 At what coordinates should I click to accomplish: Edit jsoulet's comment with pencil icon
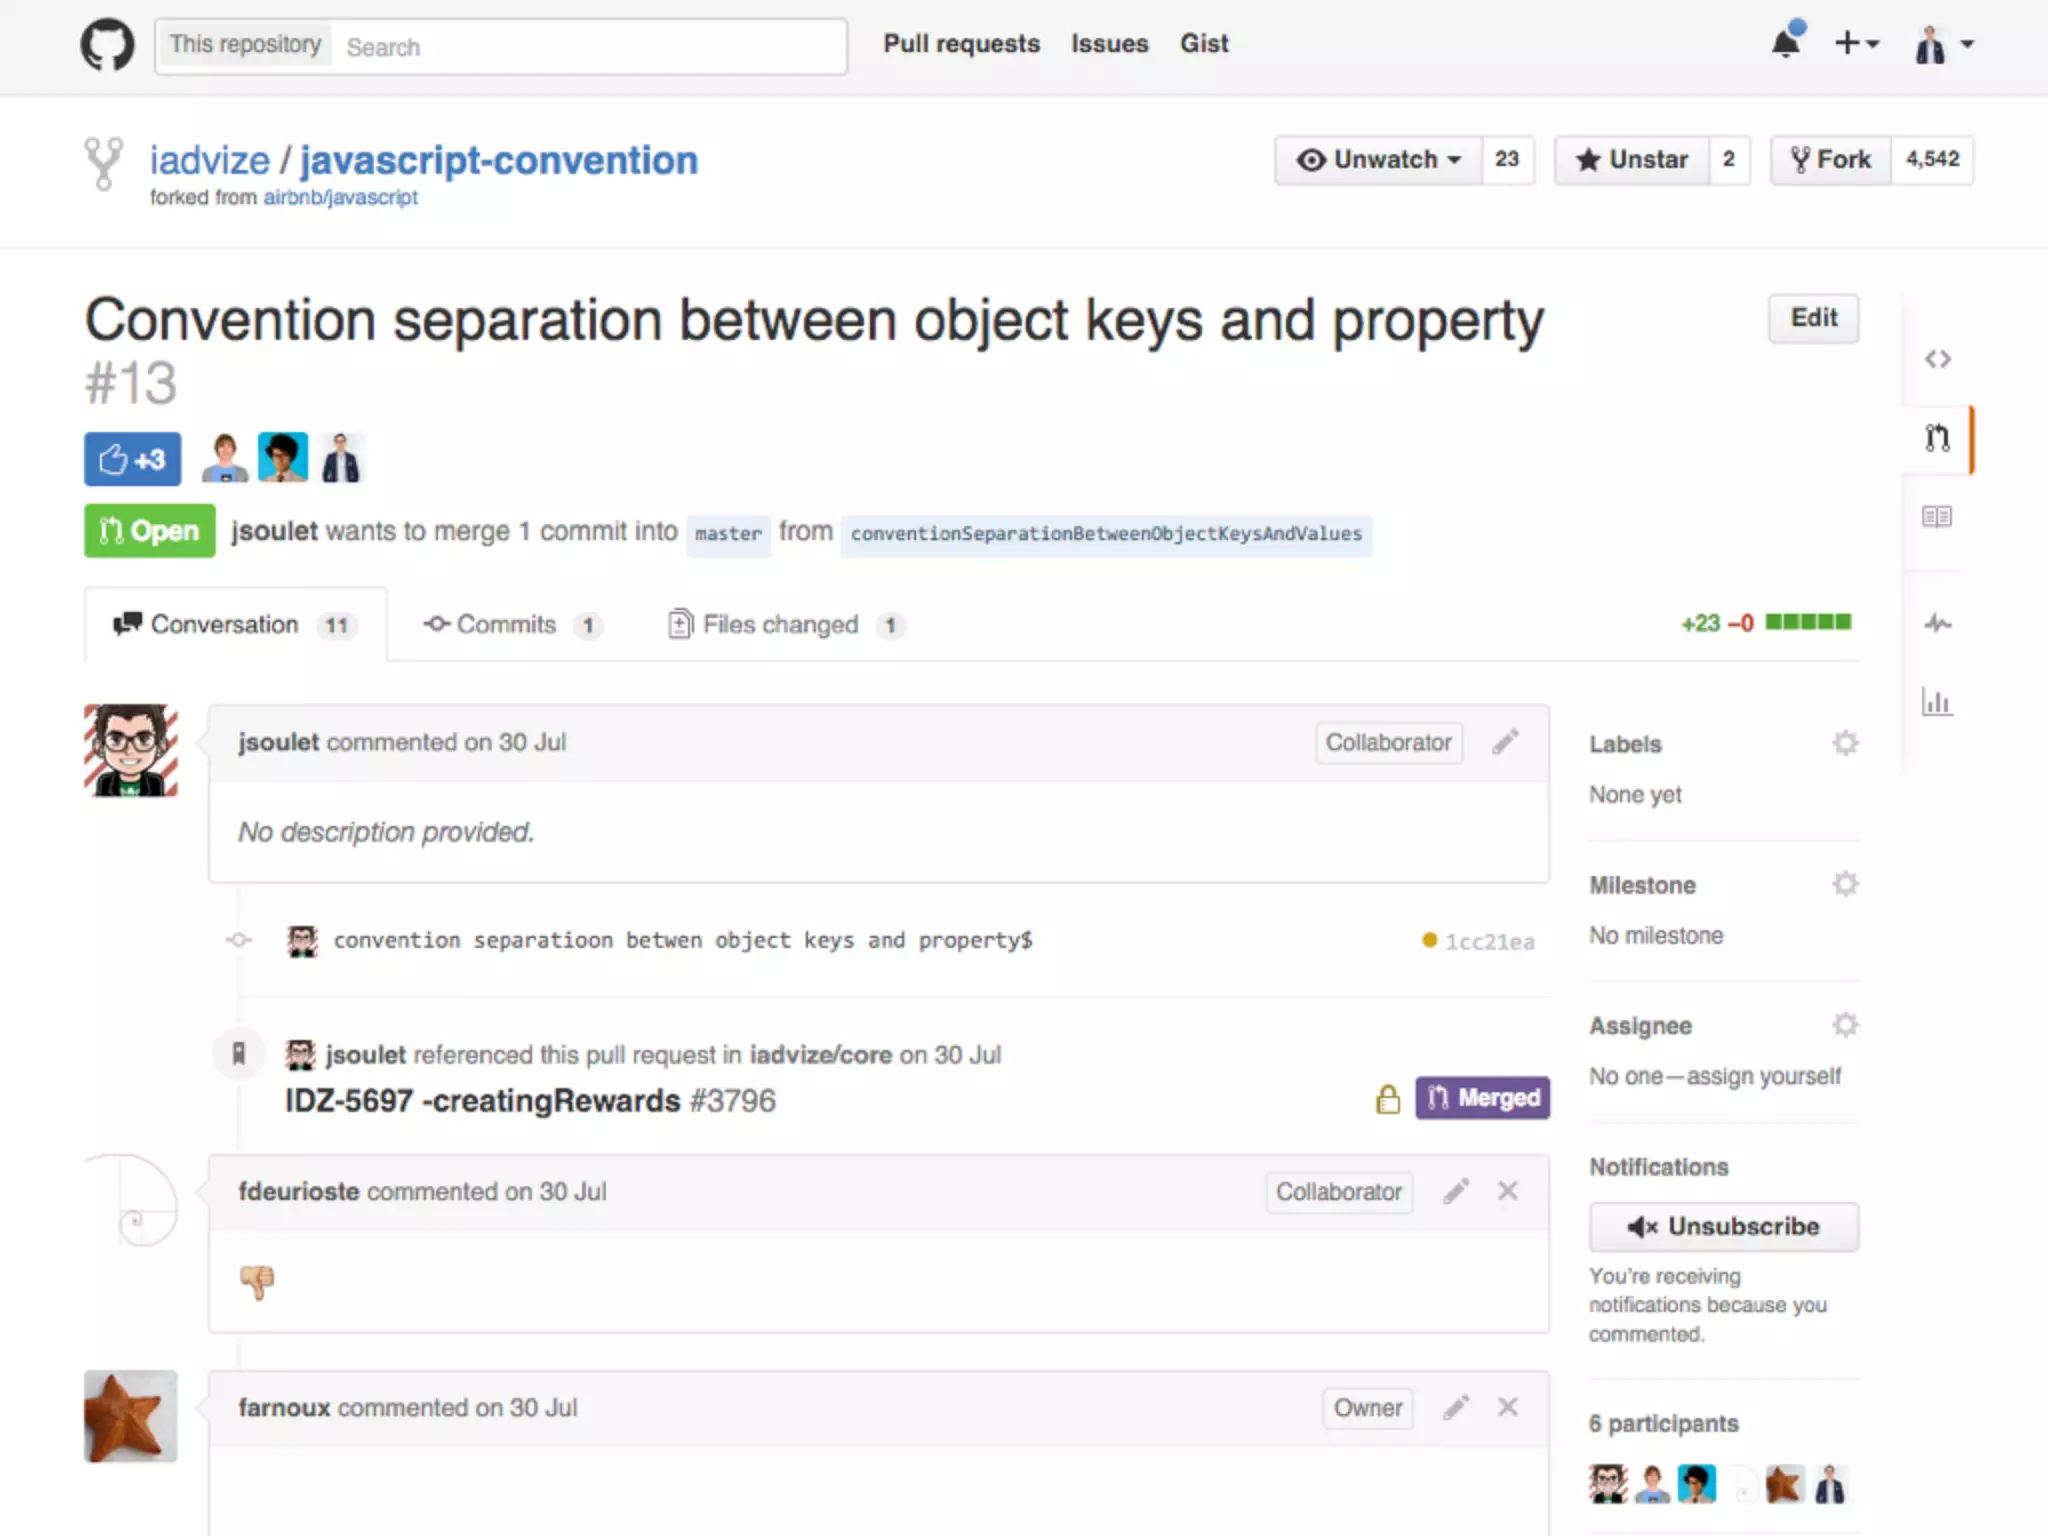[1505, 742]
